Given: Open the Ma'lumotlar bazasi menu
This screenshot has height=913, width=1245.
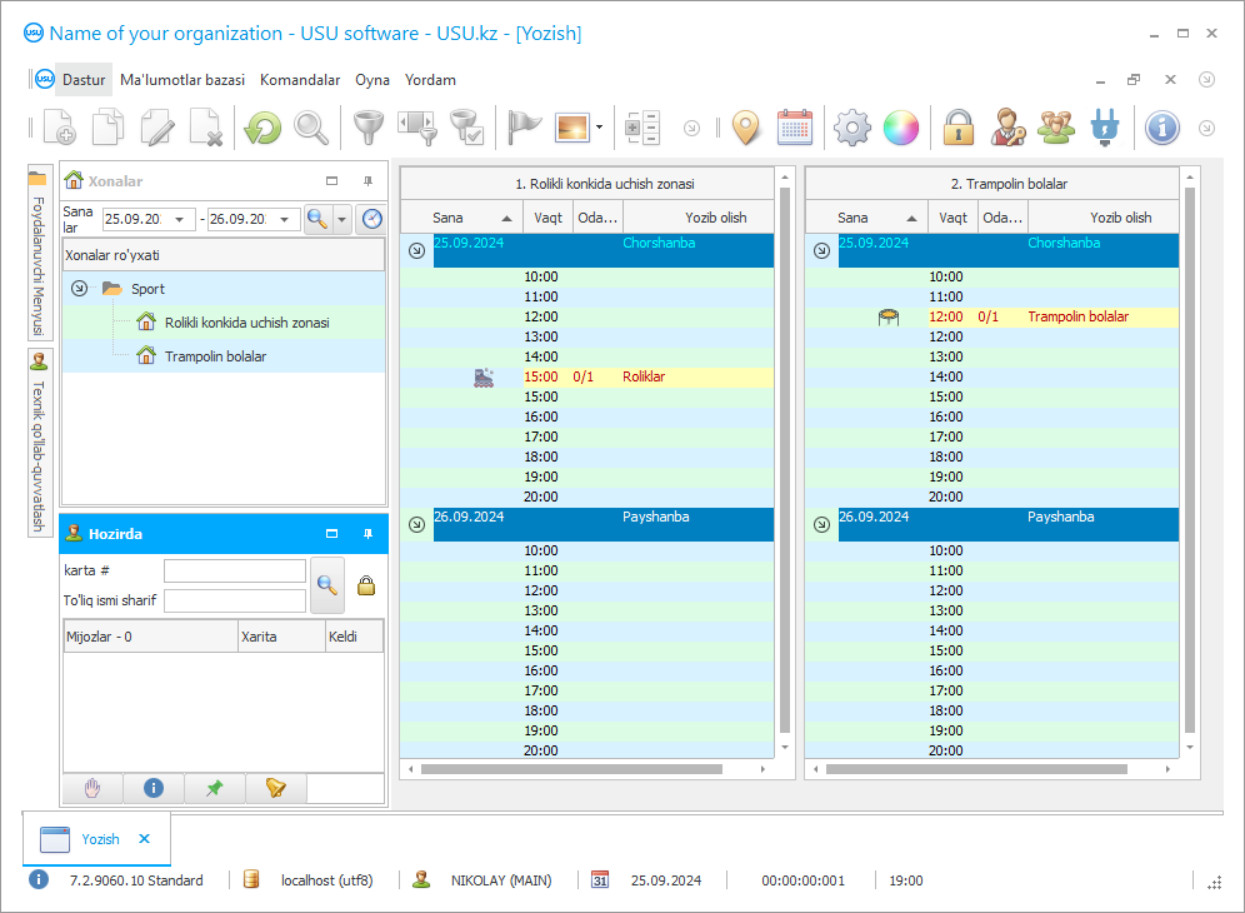Looking at the screenshot, I should point(183,80).
